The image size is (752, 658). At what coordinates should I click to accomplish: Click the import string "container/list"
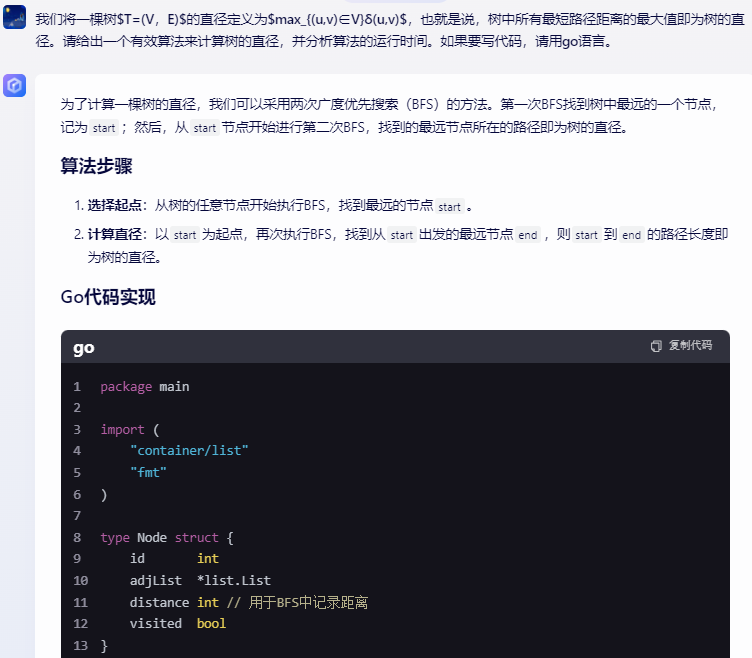189,451
